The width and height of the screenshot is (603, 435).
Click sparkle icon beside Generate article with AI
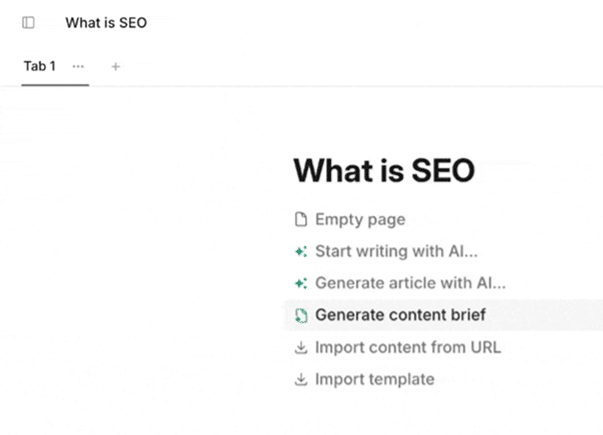(301, 283)
